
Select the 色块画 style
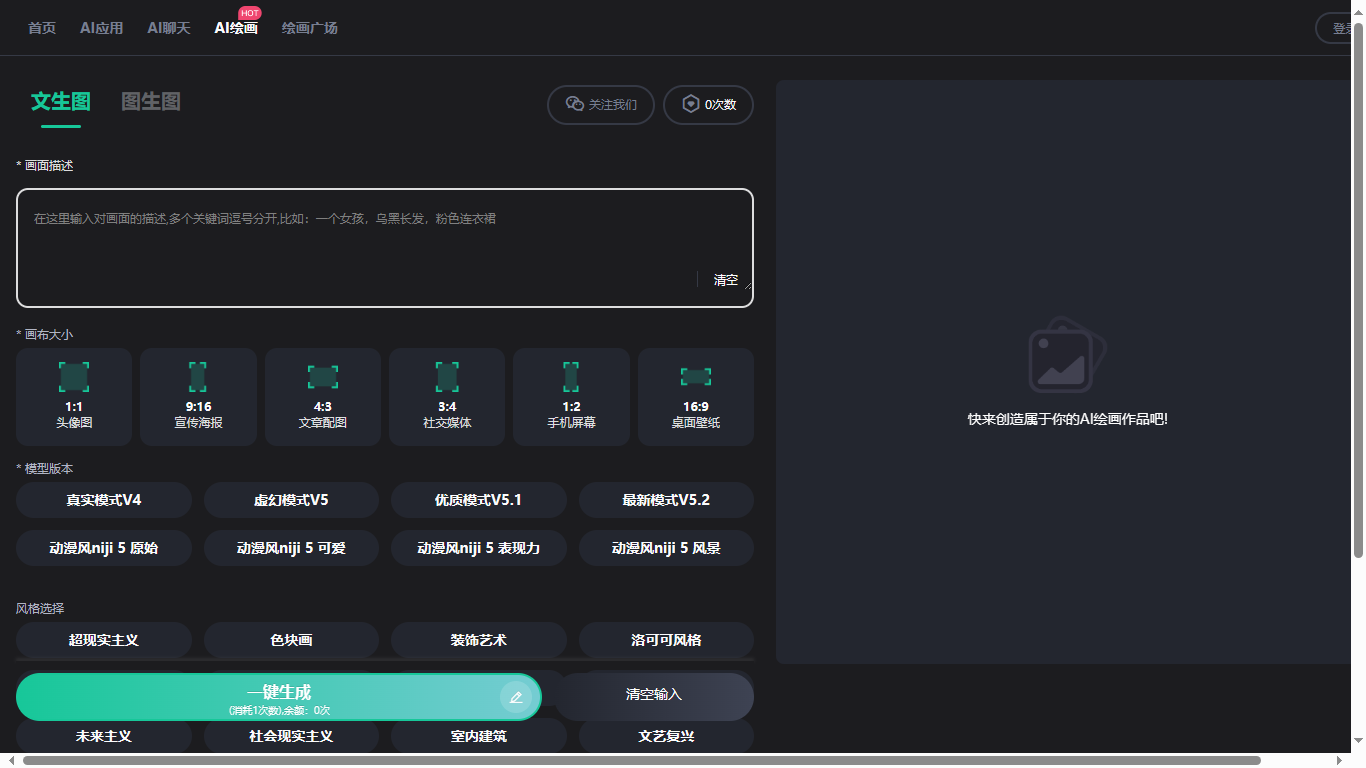(x=291, y=640)
